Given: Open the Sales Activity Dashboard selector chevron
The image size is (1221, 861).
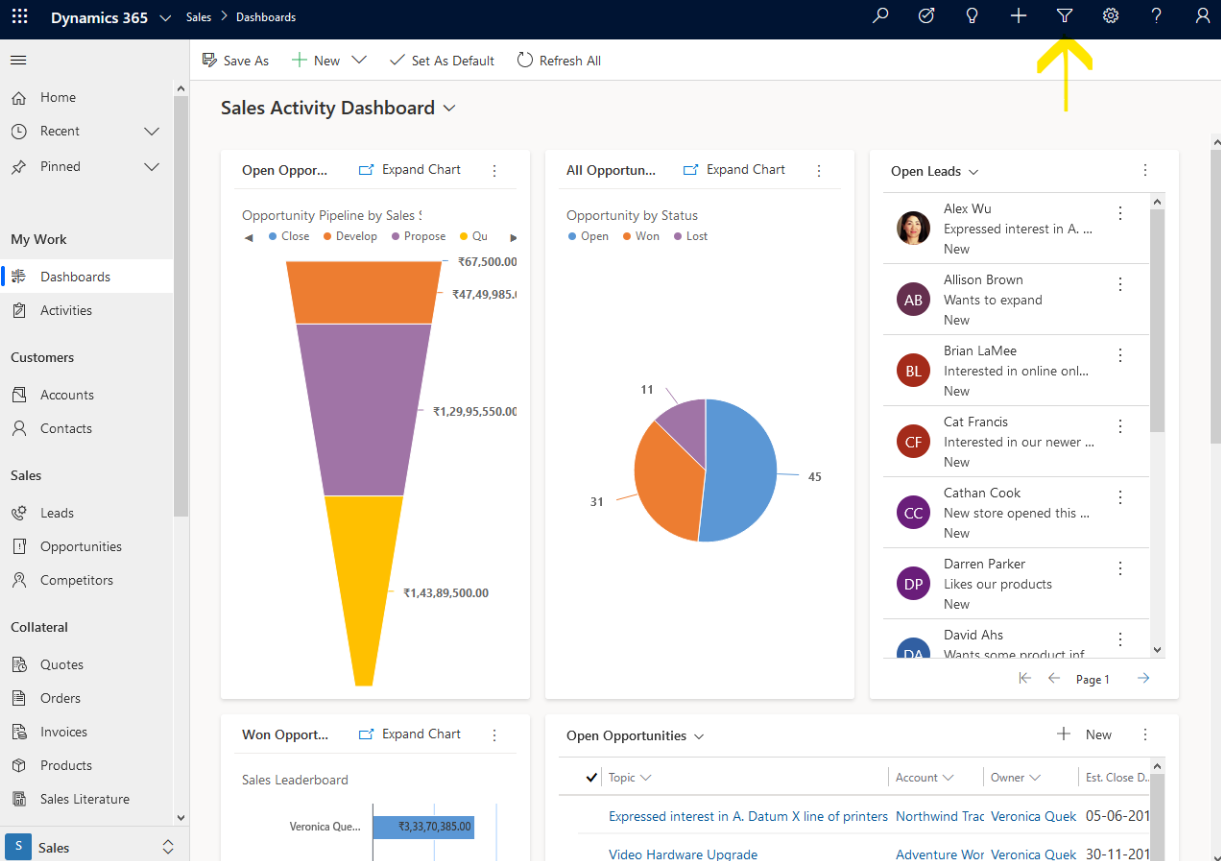Looking at the screenshot, I should [448, 108].
